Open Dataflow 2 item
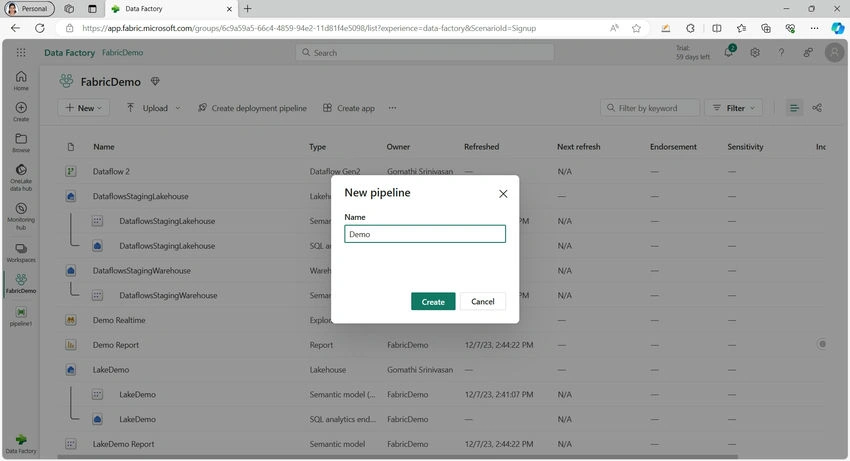The image size is (850, 461). (x=111, y=171)
